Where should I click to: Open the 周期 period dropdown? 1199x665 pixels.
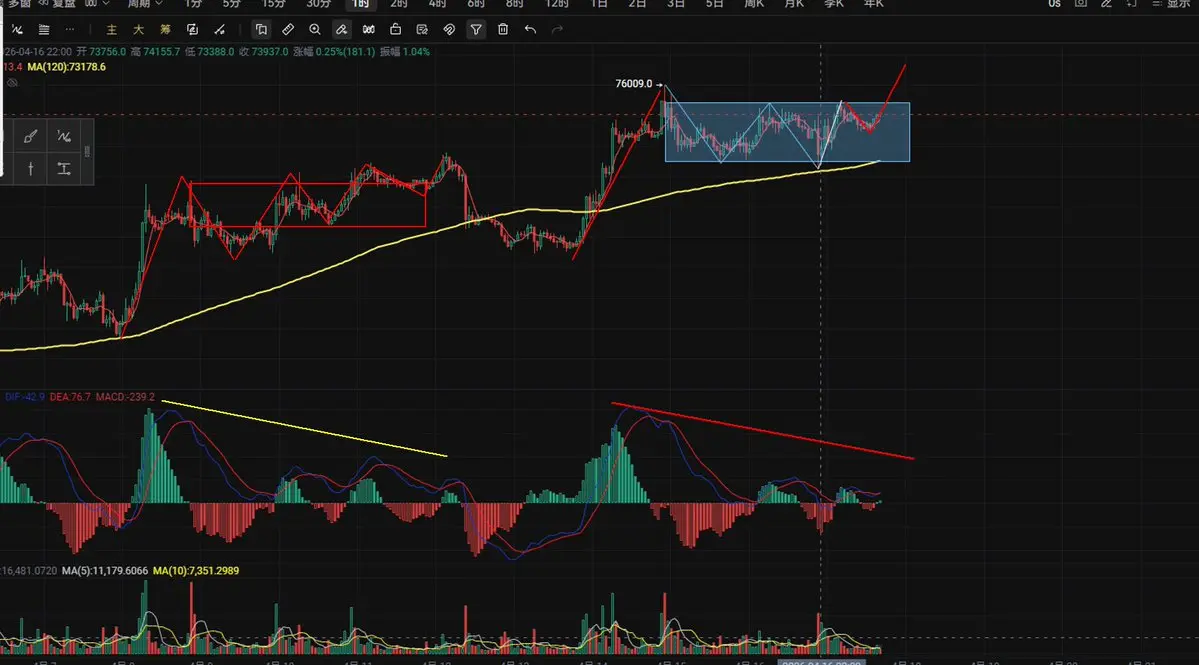click(x=145, y=4)
